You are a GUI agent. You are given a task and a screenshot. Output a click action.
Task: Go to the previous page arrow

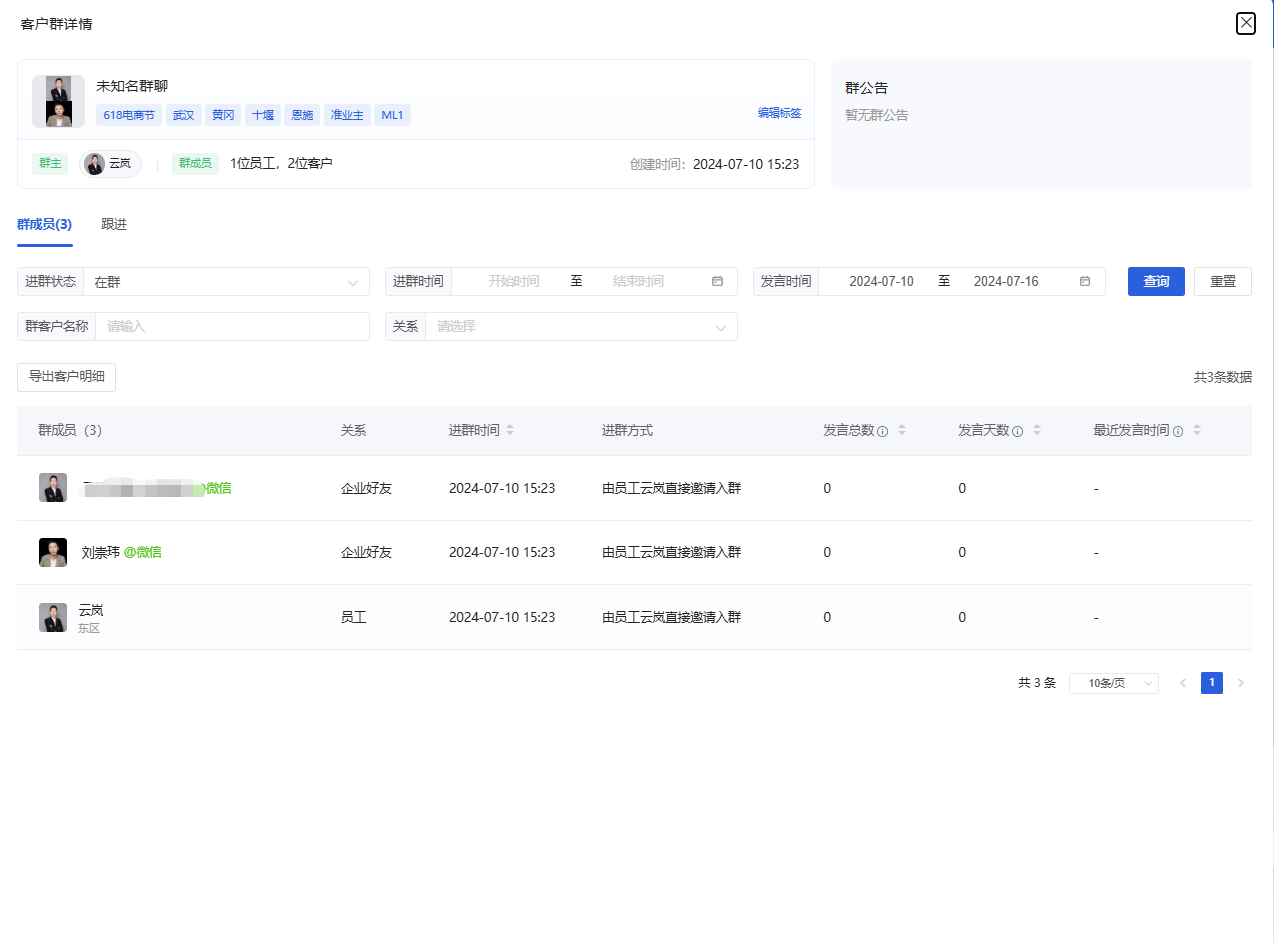click(x=1183, y=683)
